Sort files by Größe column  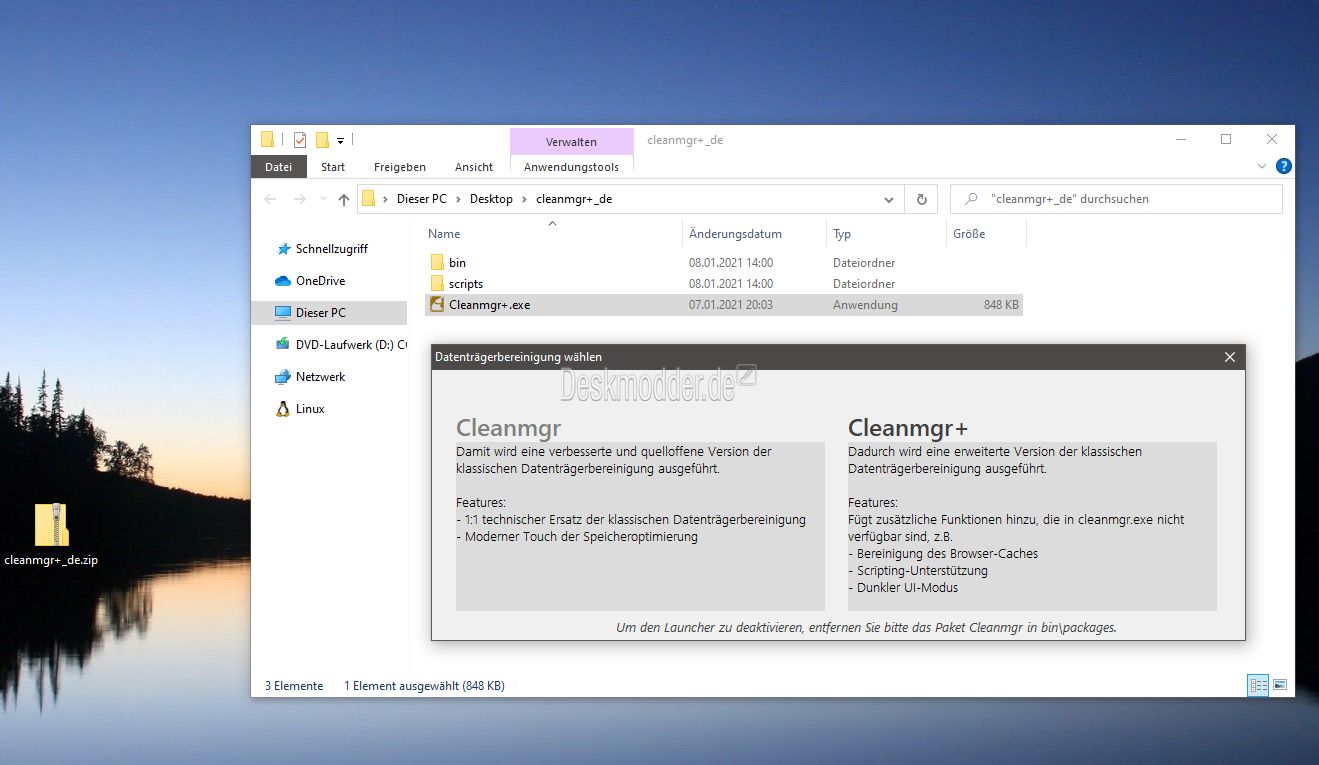click(969, 234)
